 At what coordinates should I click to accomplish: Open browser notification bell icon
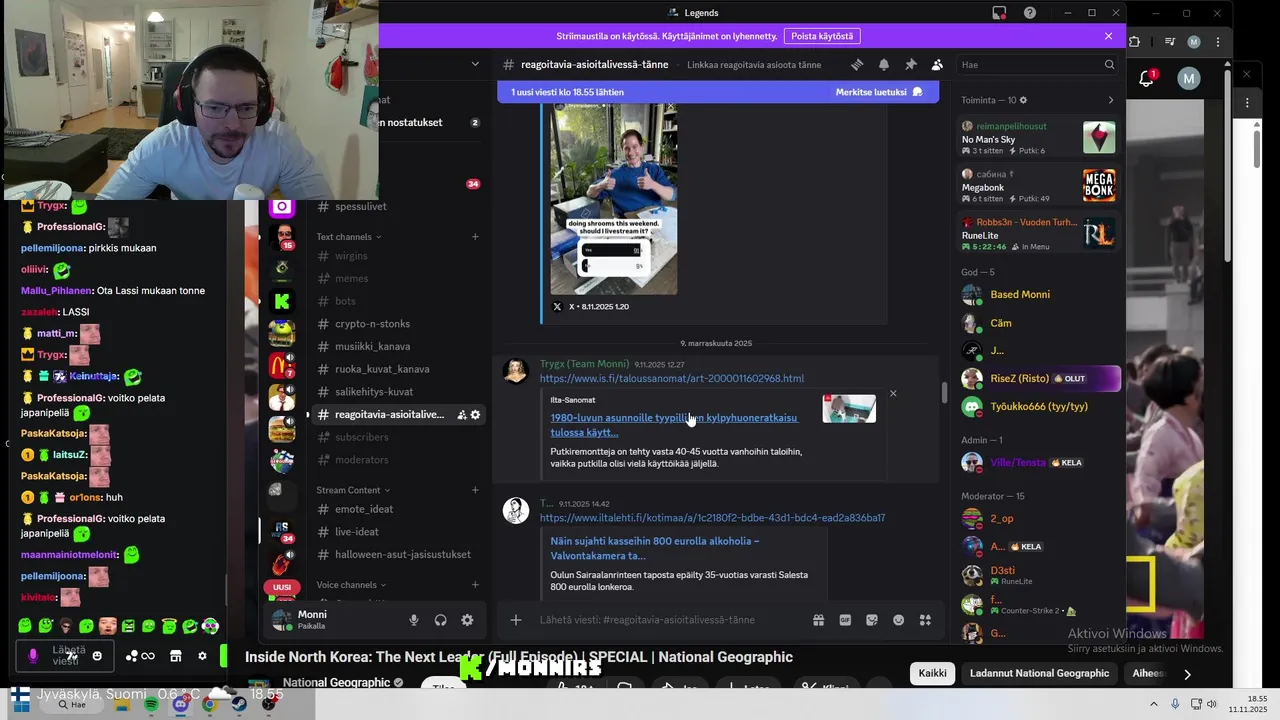1146,78
